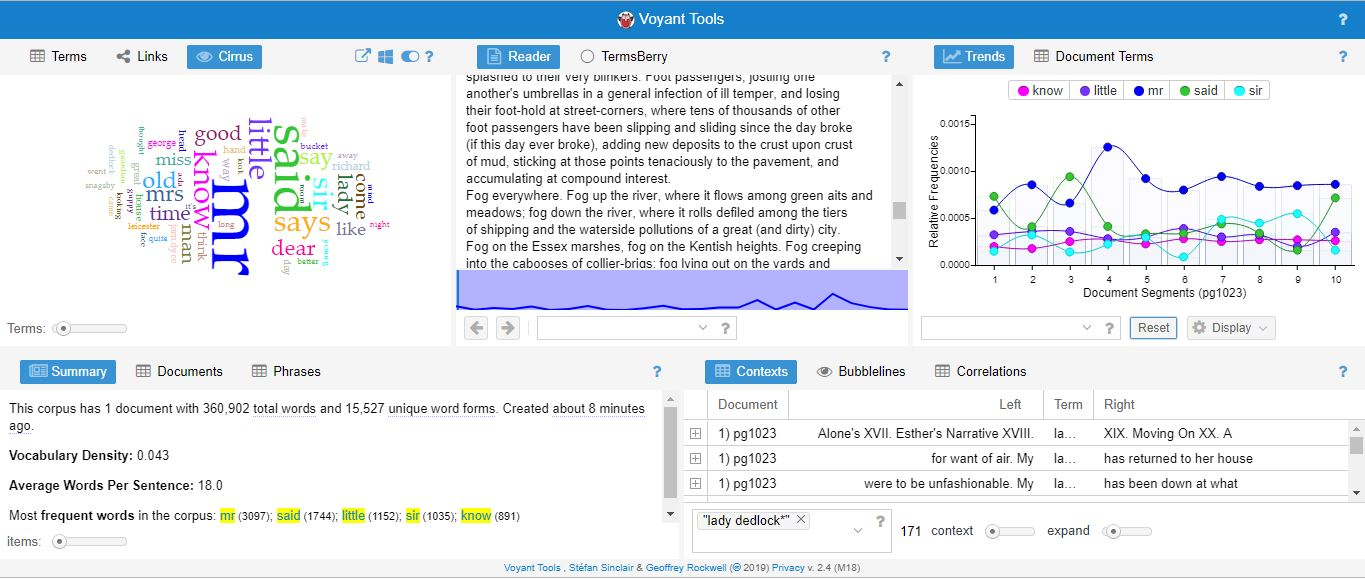Switch to the Cirrus tab
Screen dimensions: 1365x579
[x=224, y=57]
